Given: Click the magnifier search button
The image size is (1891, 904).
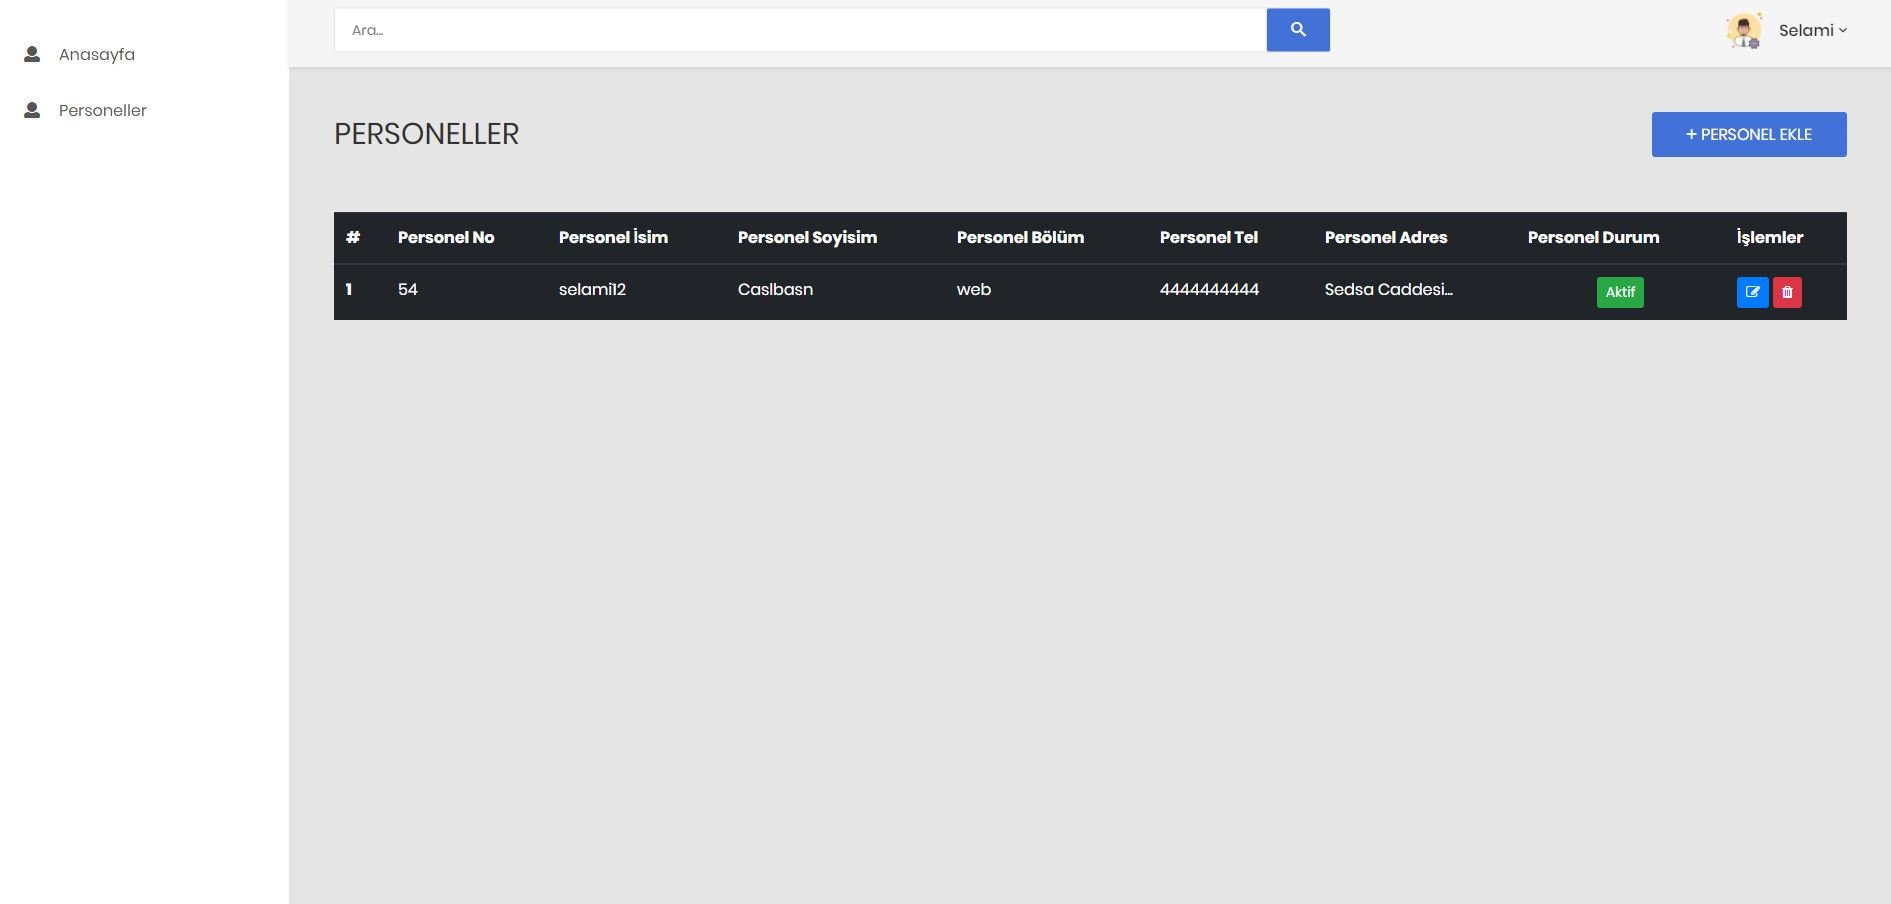Looking at the screenshot, I should click(x=1298, y=30).
